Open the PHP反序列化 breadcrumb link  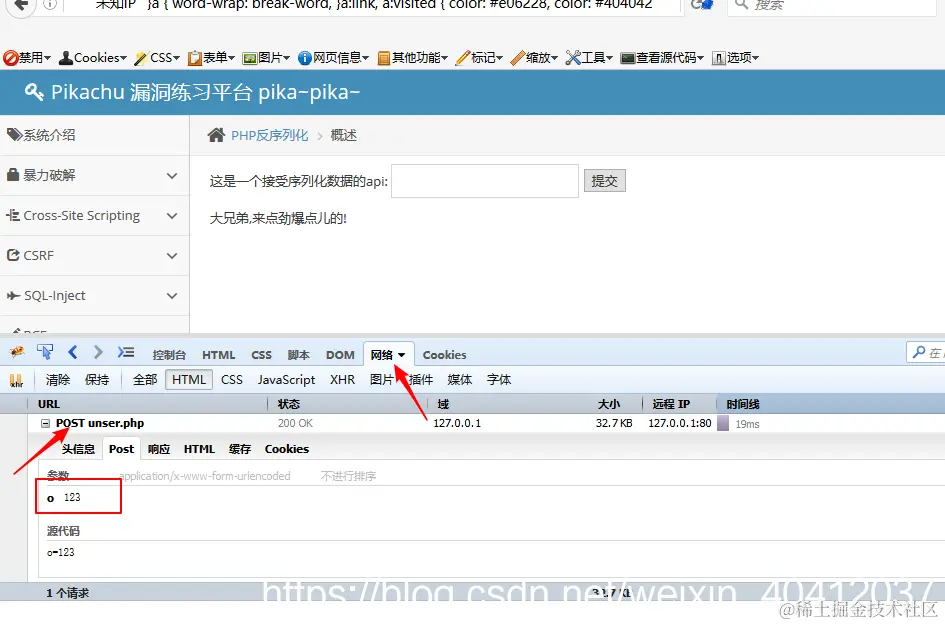point(269,135)
